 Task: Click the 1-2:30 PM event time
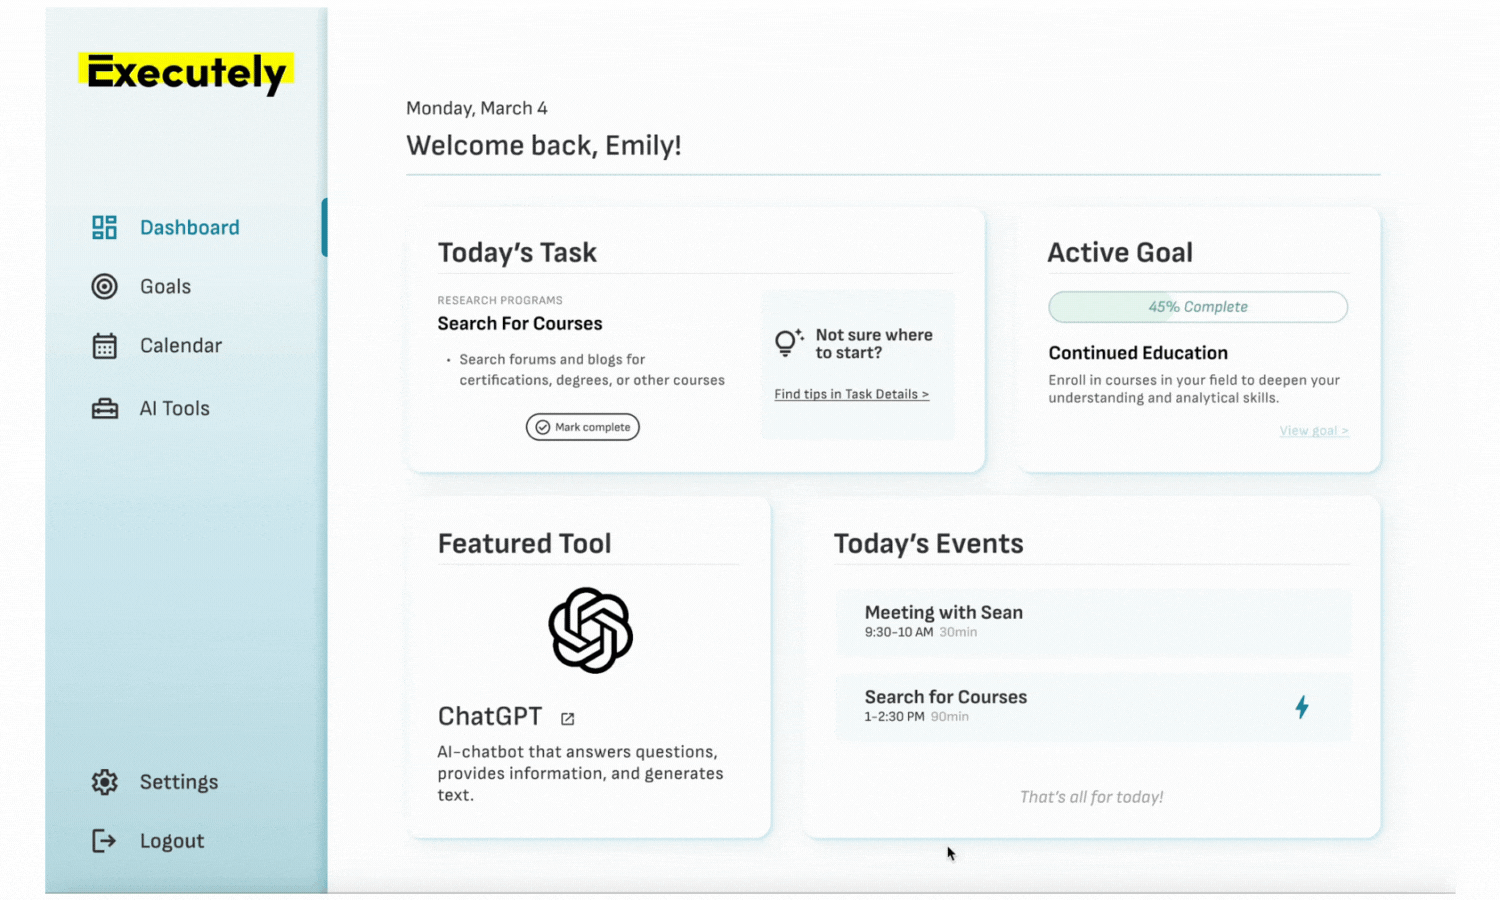click(x=894, y=717)
